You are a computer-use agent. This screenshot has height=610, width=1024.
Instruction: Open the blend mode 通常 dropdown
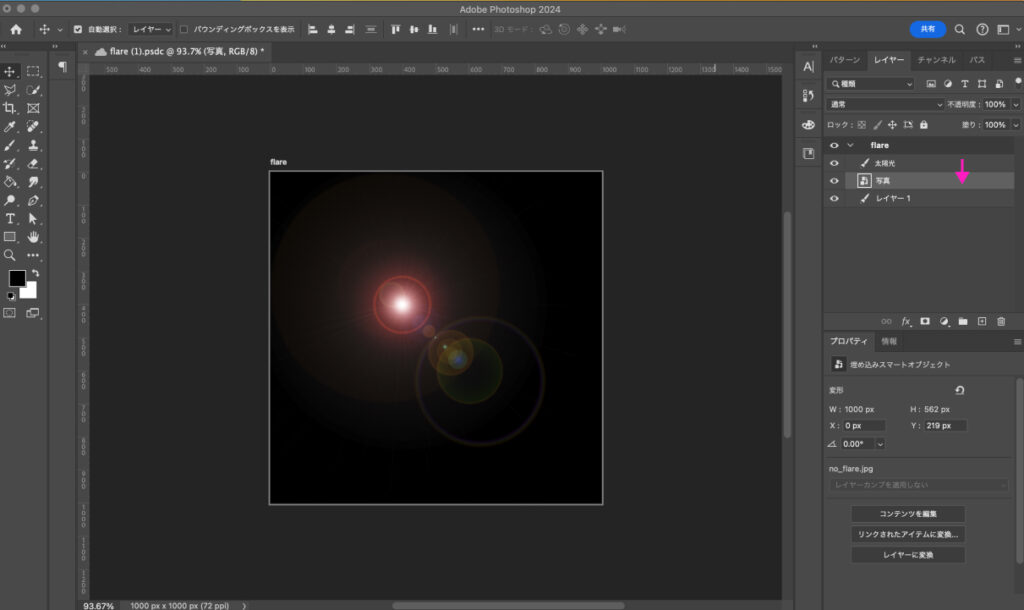click(886, 104)
